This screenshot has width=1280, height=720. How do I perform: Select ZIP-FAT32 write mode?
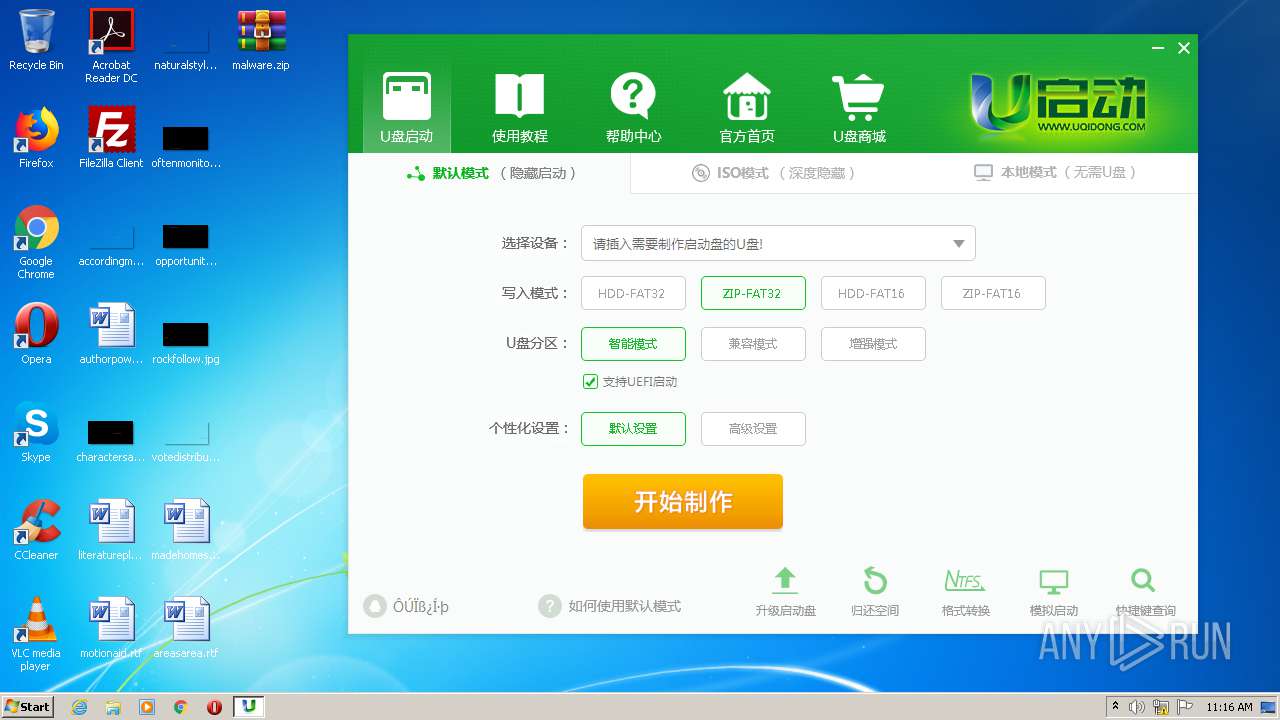753,293
